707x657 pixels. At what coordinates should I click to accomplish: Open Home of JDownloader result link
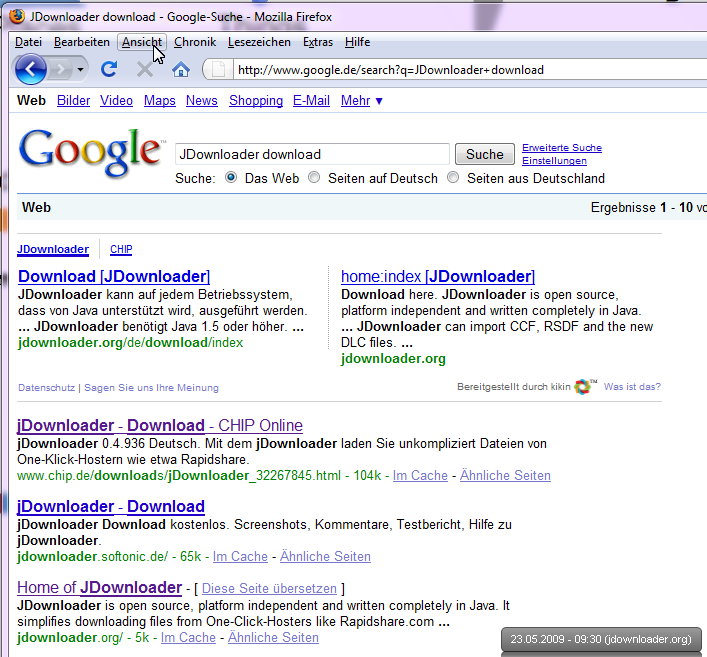(x=99, y=587)
